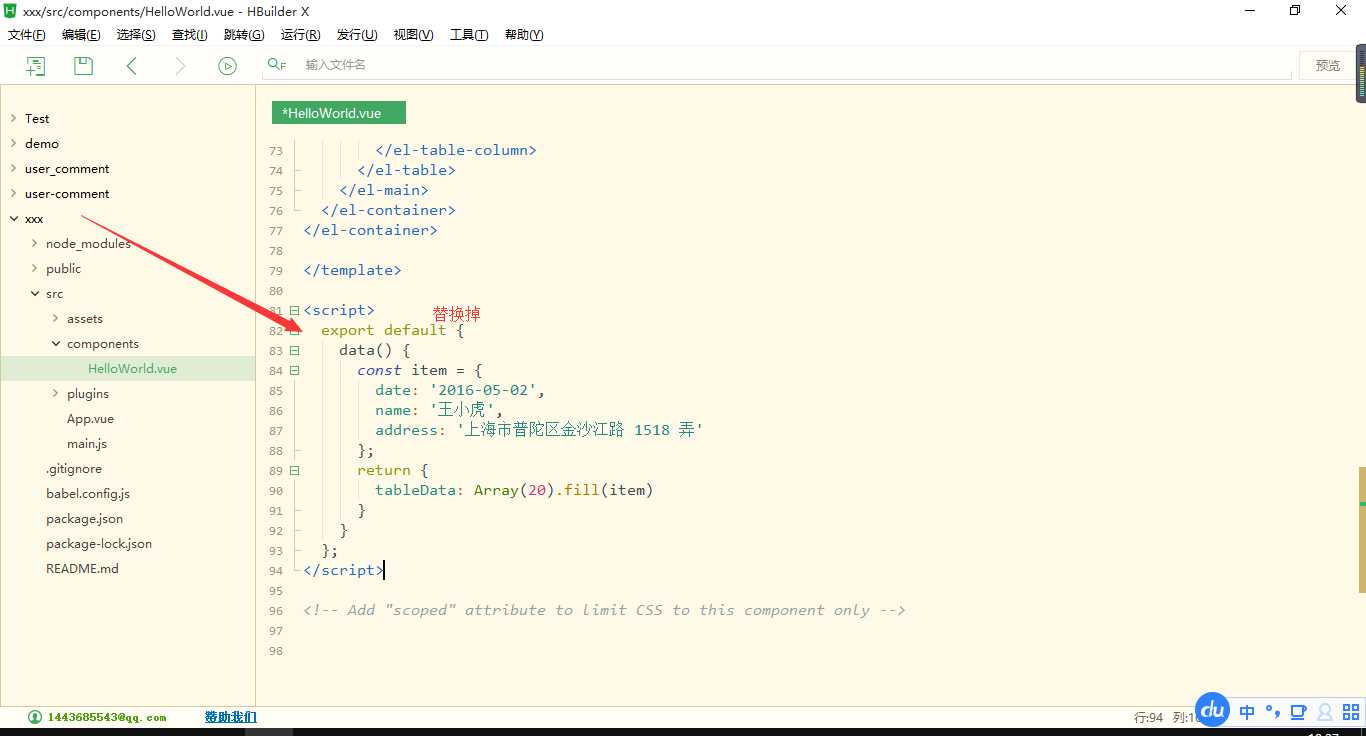Expand the user_comment project
This screenshot has width=1366, height=736.
[x=13, y=168]
